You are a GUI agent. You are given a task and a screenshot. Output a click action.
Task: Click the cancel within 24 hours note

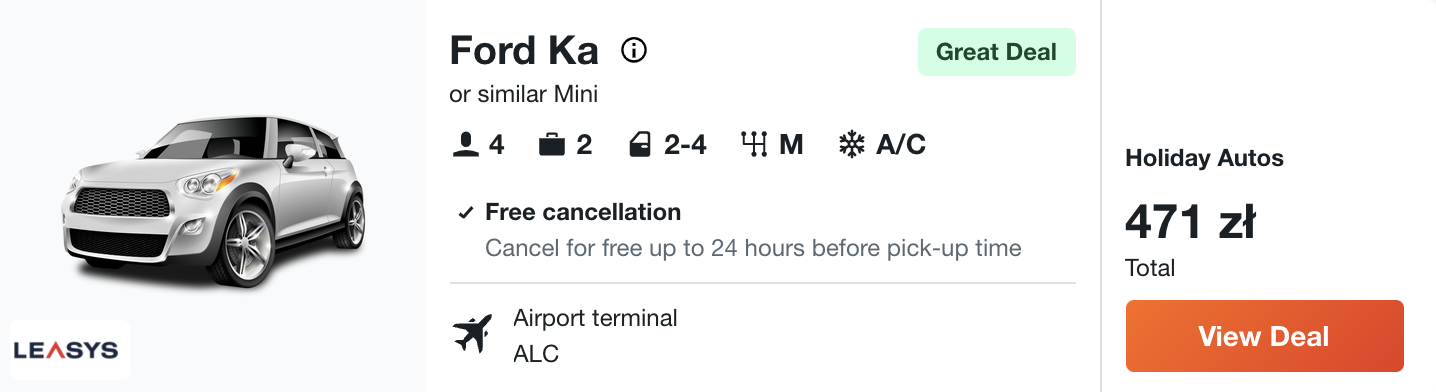[753, 247]
